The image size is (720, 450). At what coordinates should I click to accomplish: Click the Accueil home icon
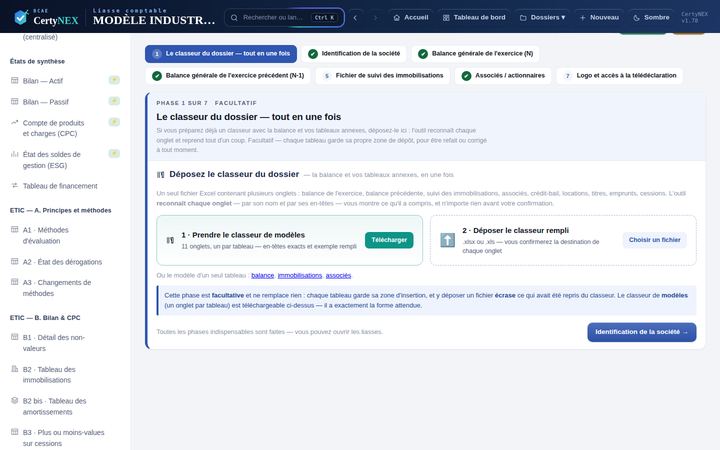(397, 17)
